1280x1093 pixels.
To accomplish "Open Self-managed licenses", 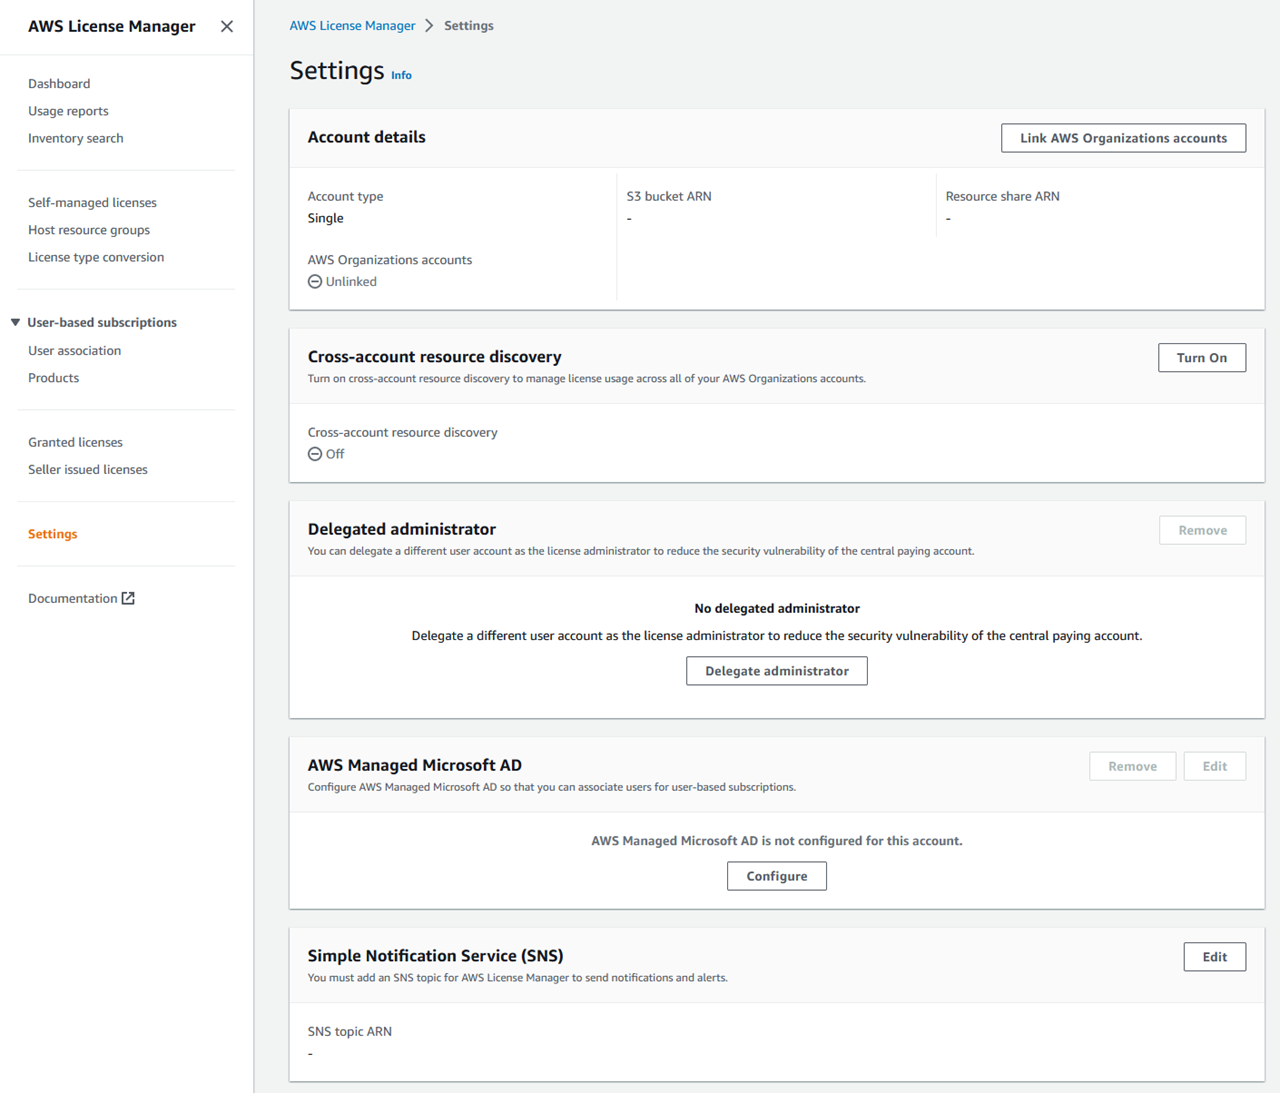I will point(92,202).
